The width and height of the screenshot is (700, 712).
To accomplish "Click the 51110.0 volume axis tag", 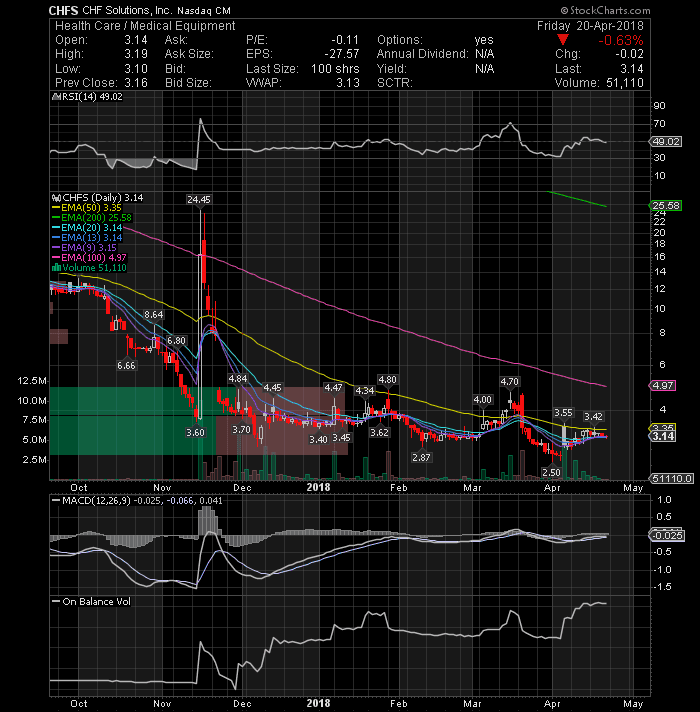I will pos(672,478).
